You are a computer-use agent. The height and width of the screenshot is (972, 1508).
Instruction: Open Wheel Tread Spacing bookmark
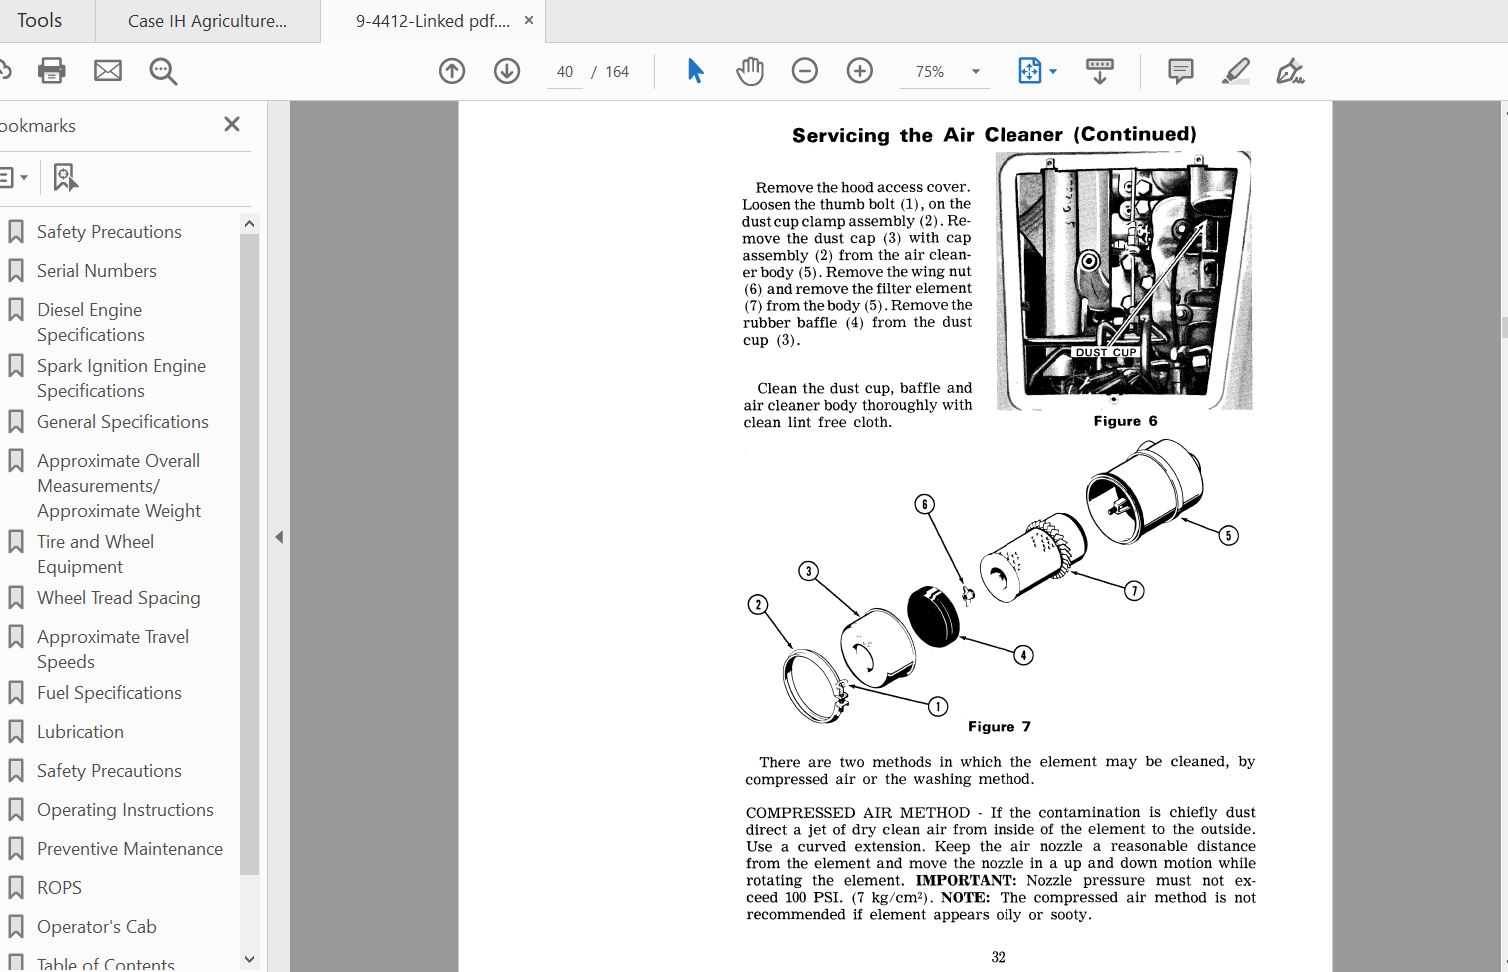[x=119, y=598]
